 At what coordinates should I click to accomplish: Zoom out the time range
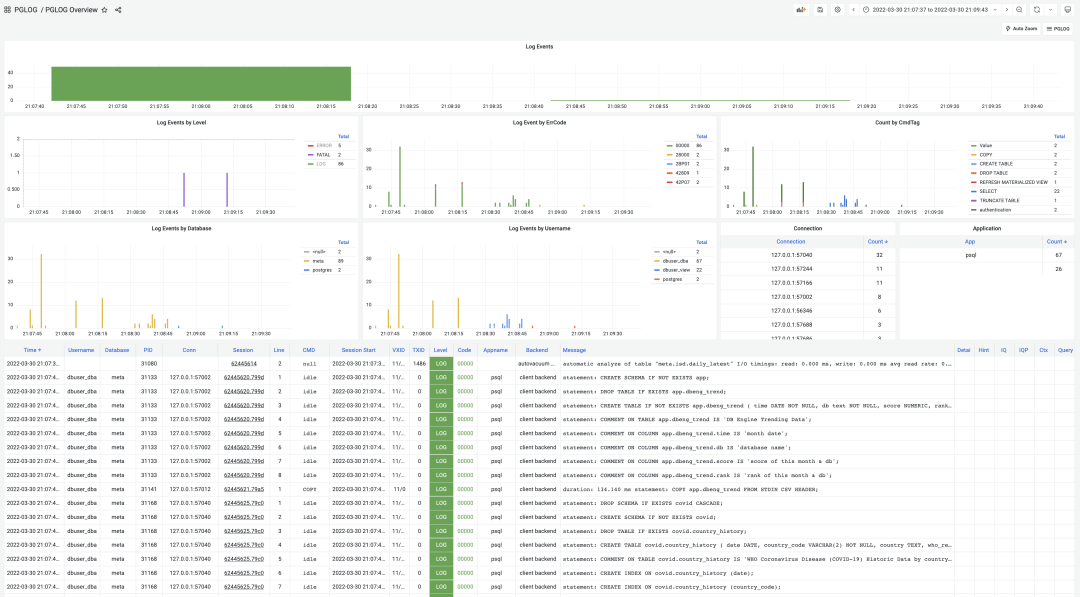pos(1019,10)
